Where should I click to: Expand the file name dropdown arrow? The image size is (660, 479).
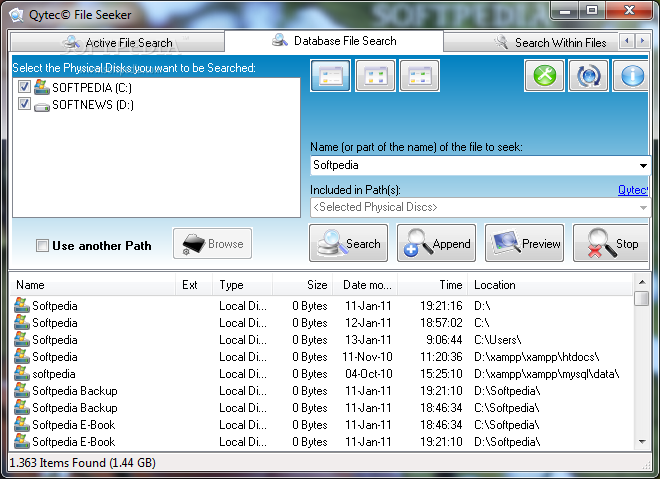pyautogui.click(x=643, y=165)
